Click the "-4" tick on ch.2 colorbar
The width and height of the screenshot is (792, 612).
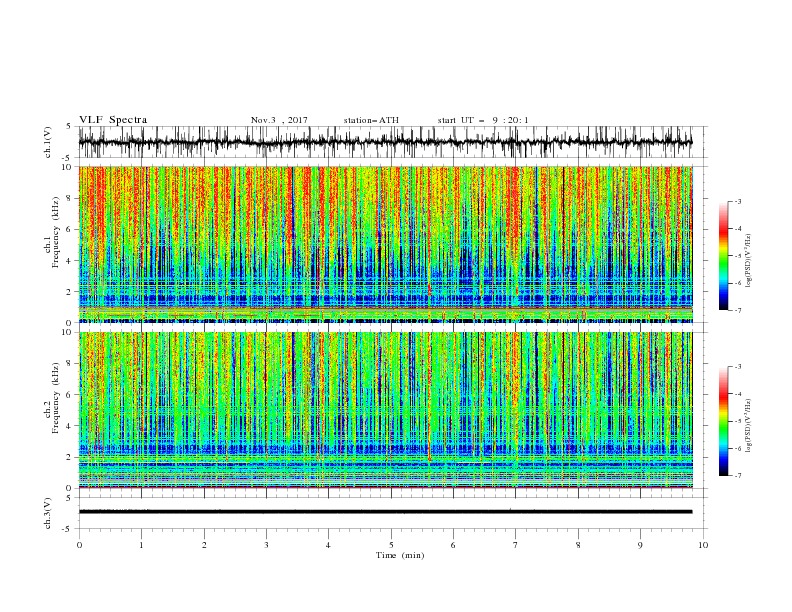737,394
